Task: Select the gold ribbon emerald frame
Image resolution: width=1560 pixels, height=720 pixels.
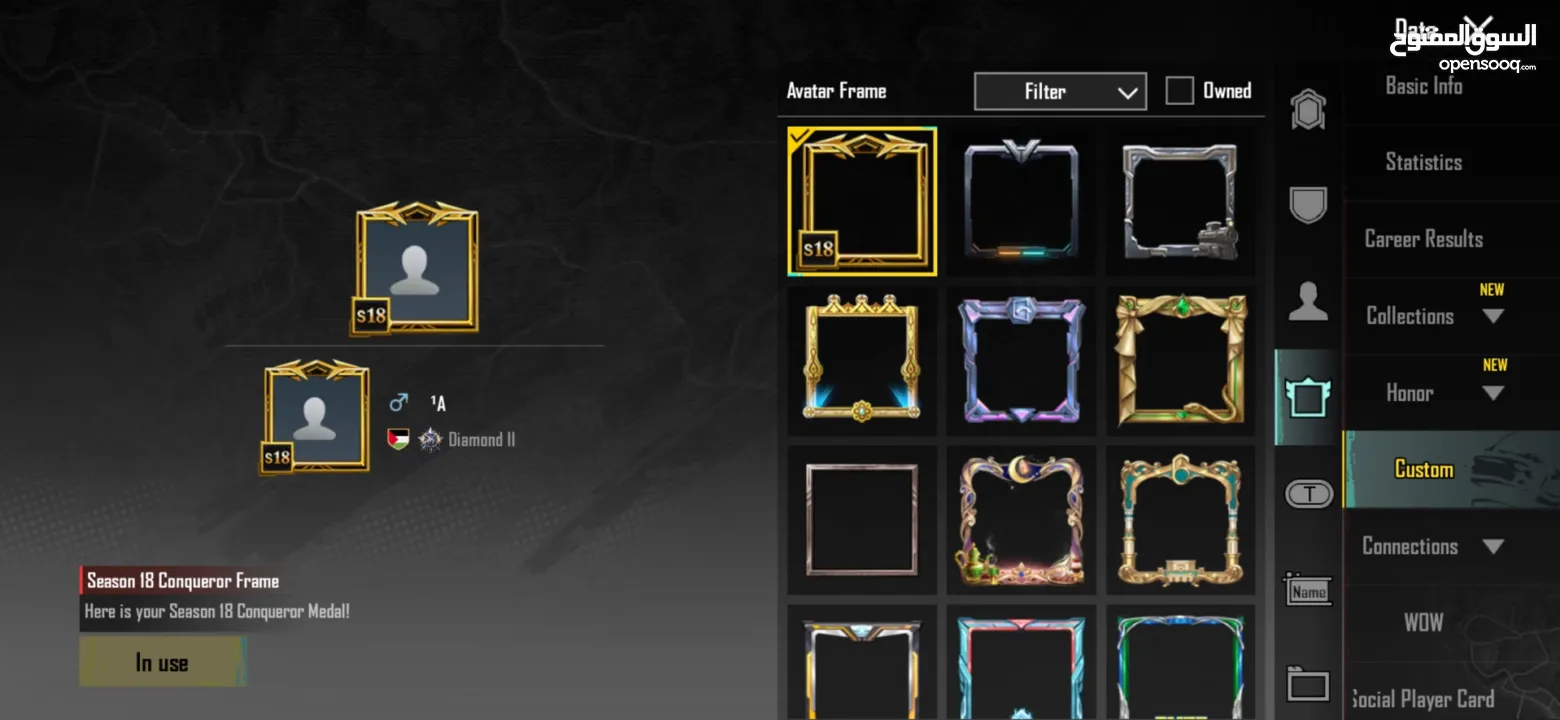Action: tap(1180, 360)
